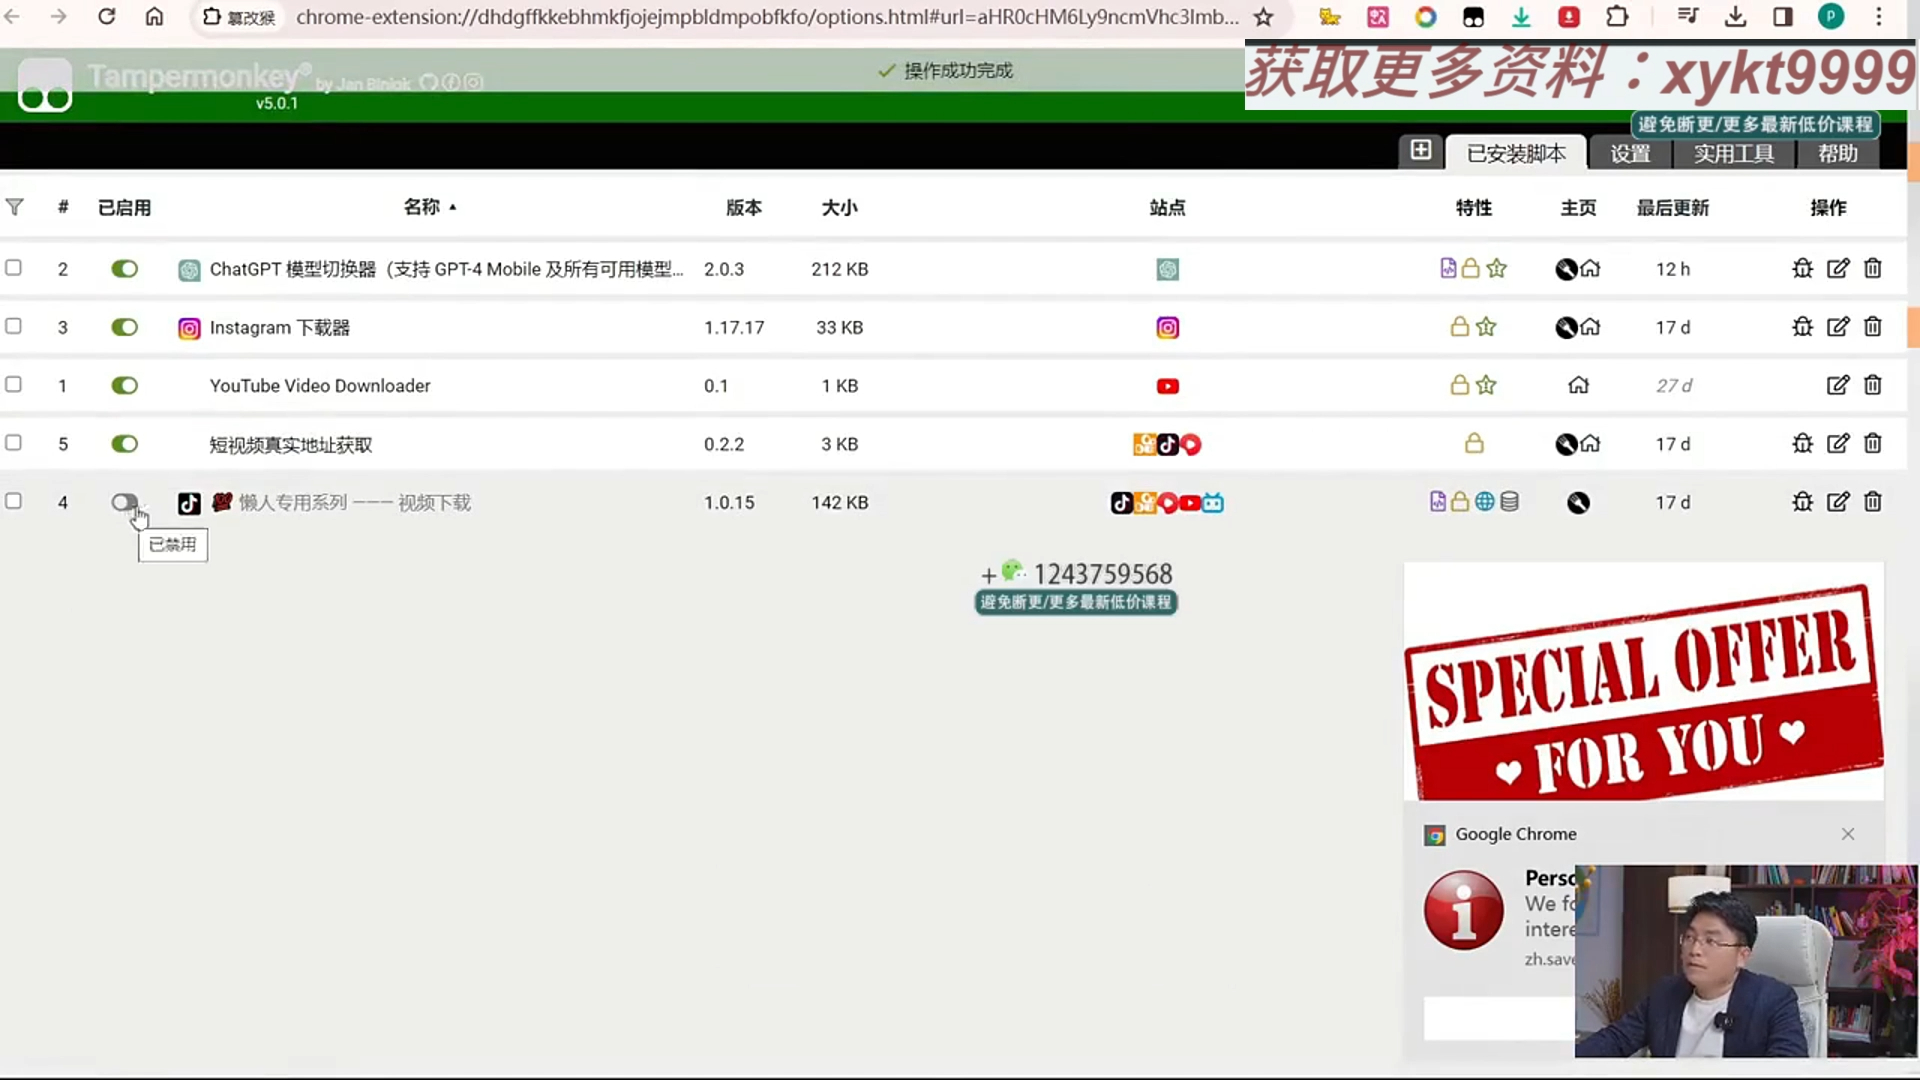
Task: Open the filter funnel icon above the script list
Action: pyautogui.click(x=15, y=207)
